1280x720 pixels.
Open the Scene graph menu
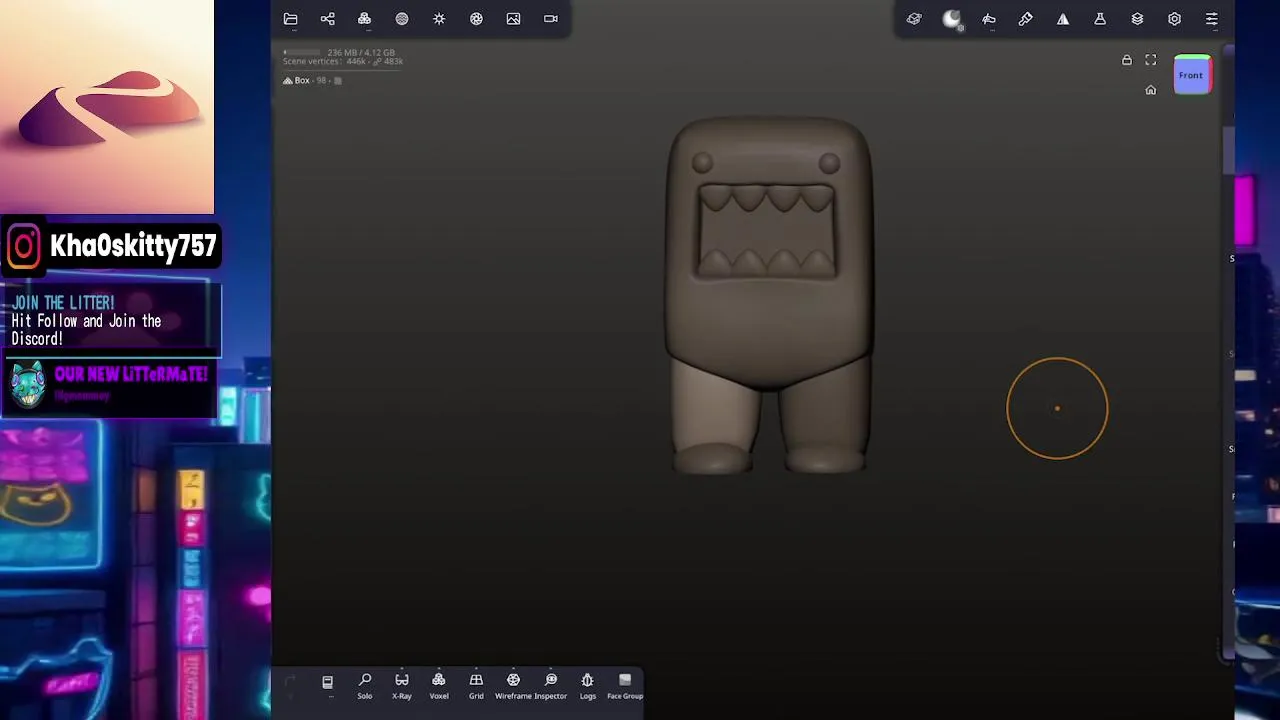pyautogui.click(x=327, y=19)
